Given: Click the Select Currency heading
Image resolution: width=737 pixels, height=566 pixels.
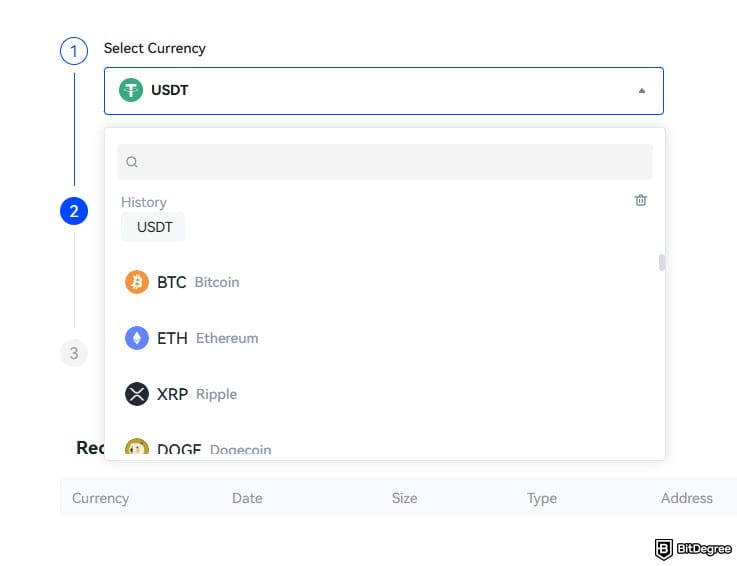Looking at the screenshot, I should coord(155,48).
